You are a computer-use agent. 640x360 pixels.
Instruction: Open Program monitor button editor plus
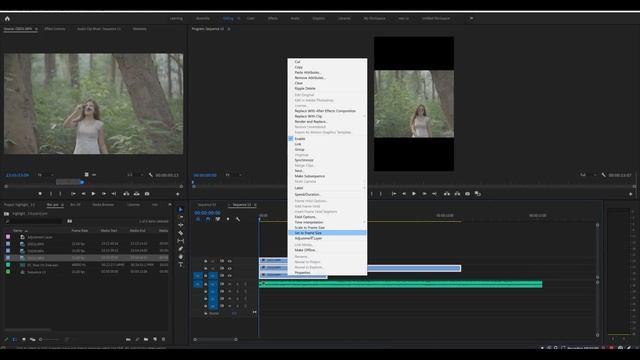pyautogui.click(x=631, y=194)
